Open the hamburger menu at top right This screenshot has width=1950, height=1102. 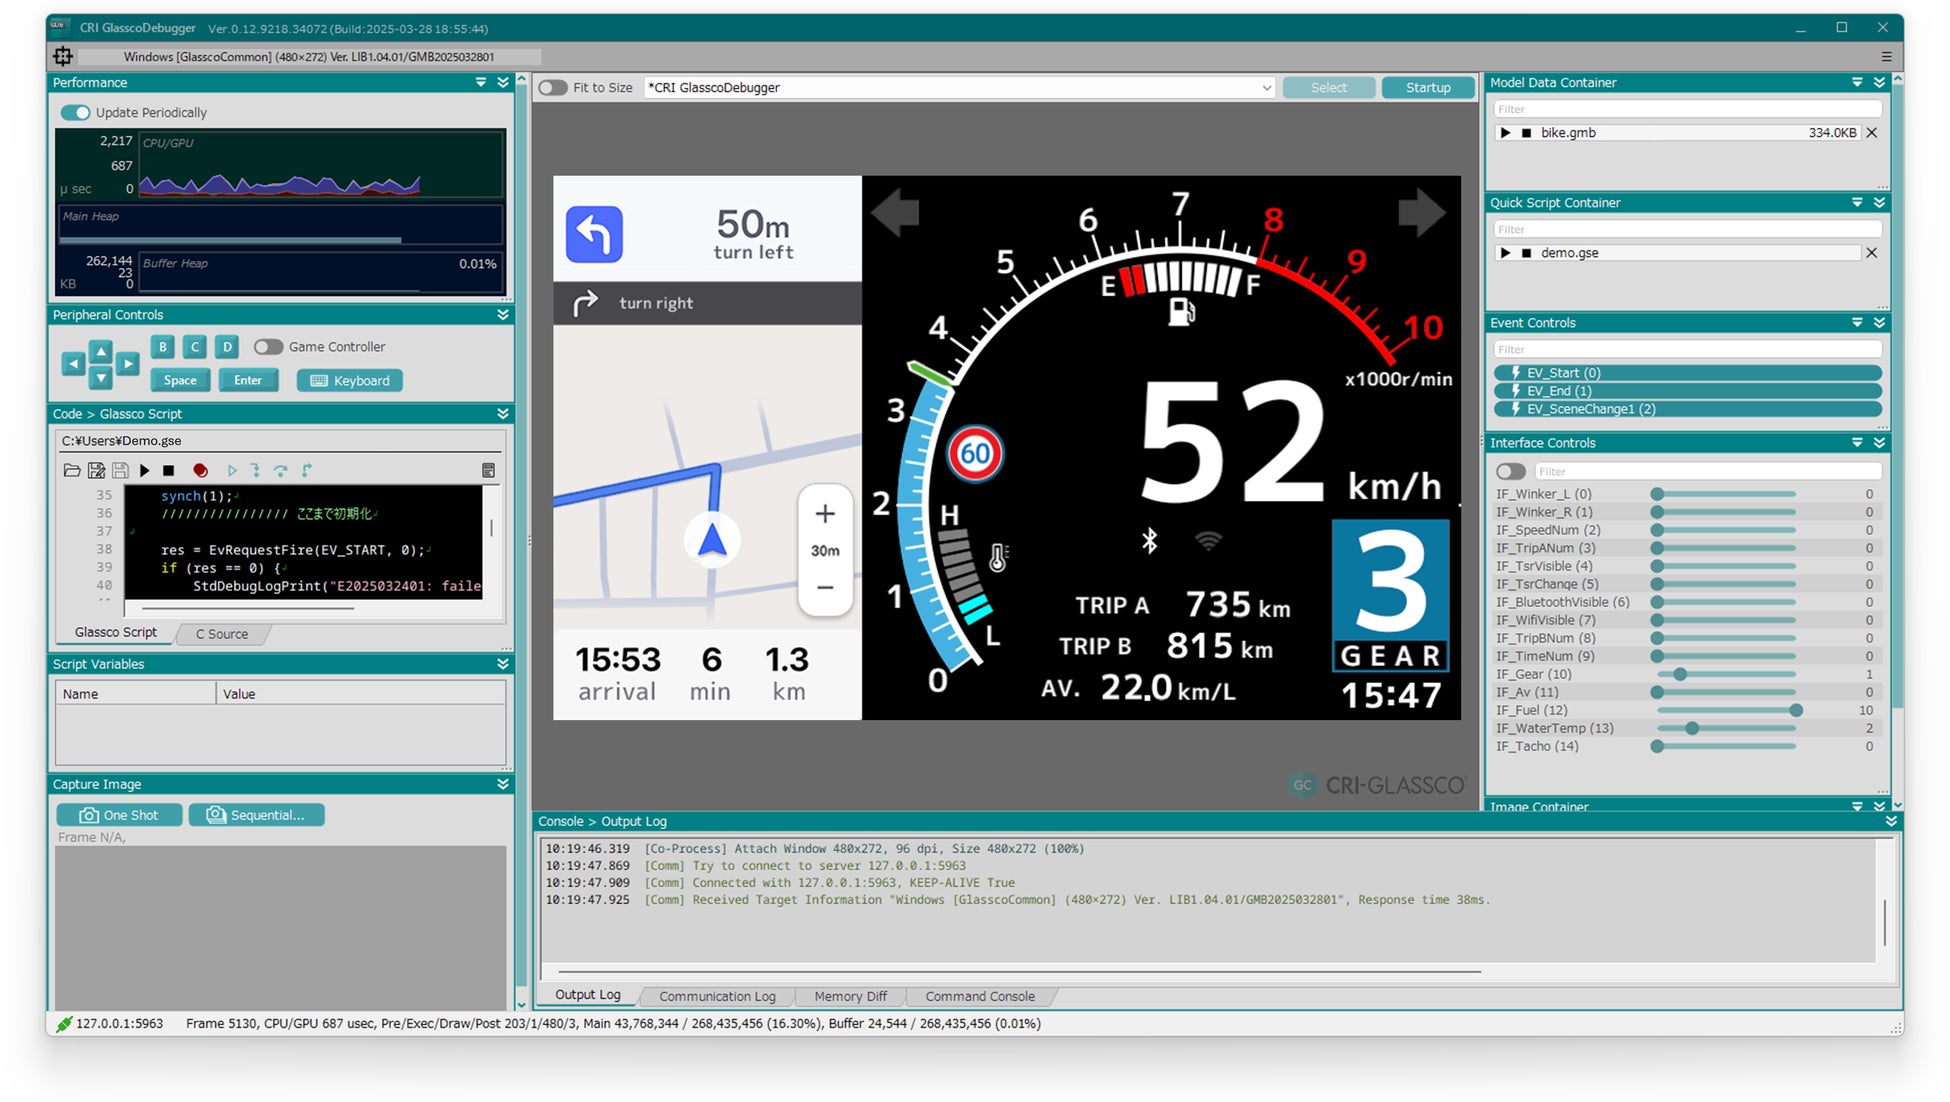point(1886,57)
